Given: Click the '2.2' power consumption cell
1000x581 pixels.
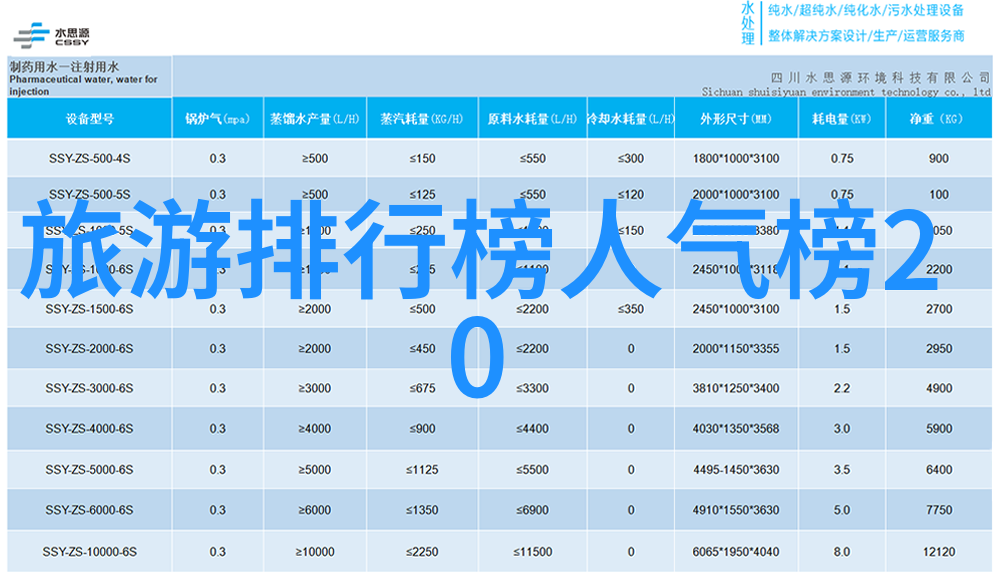Looking at the screenshot, I should (x=842, y=388).
